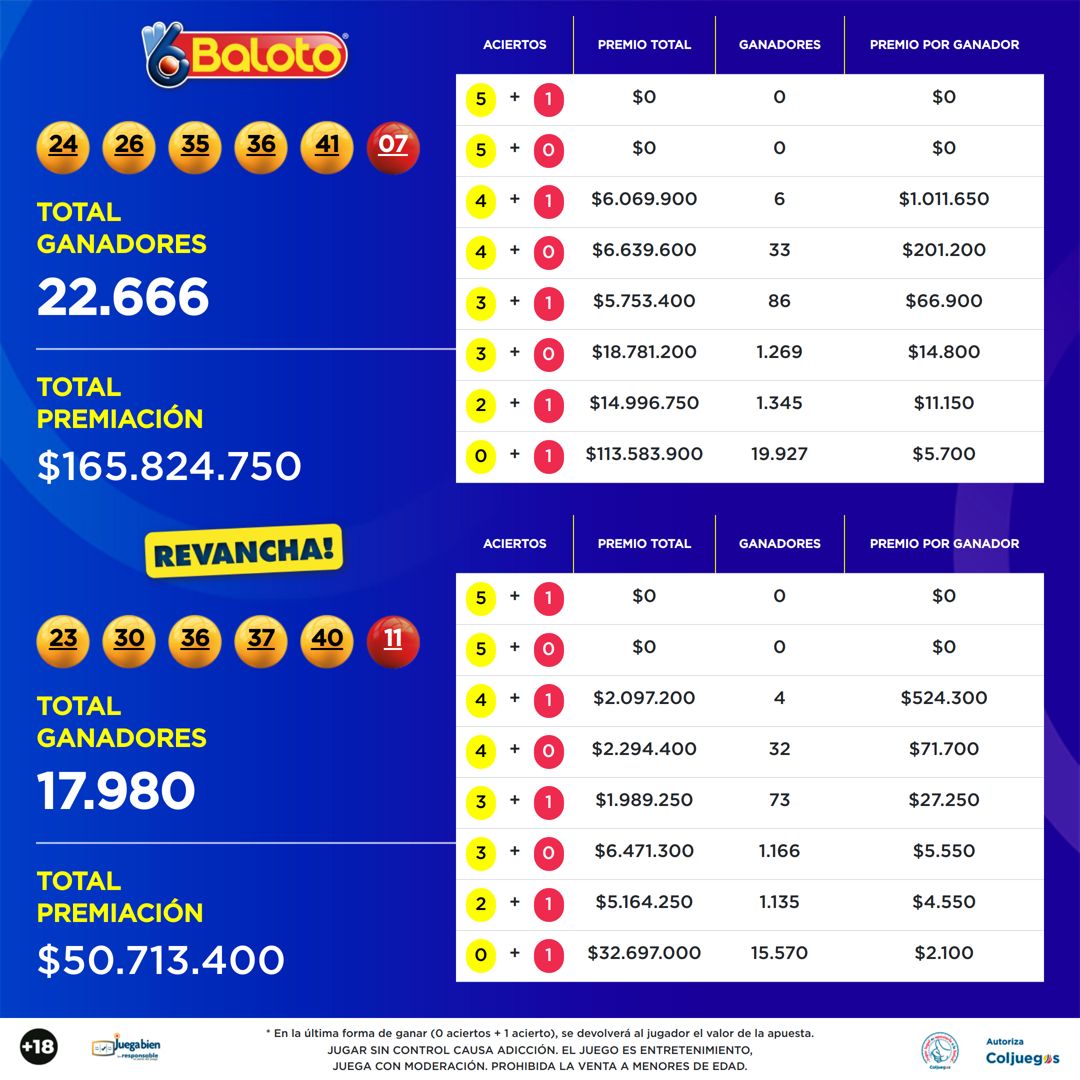Viewport: 1080px width, 1080px height.
Task: Click the ACIERTOS header in Baloto table
Action: coord(515,45)
